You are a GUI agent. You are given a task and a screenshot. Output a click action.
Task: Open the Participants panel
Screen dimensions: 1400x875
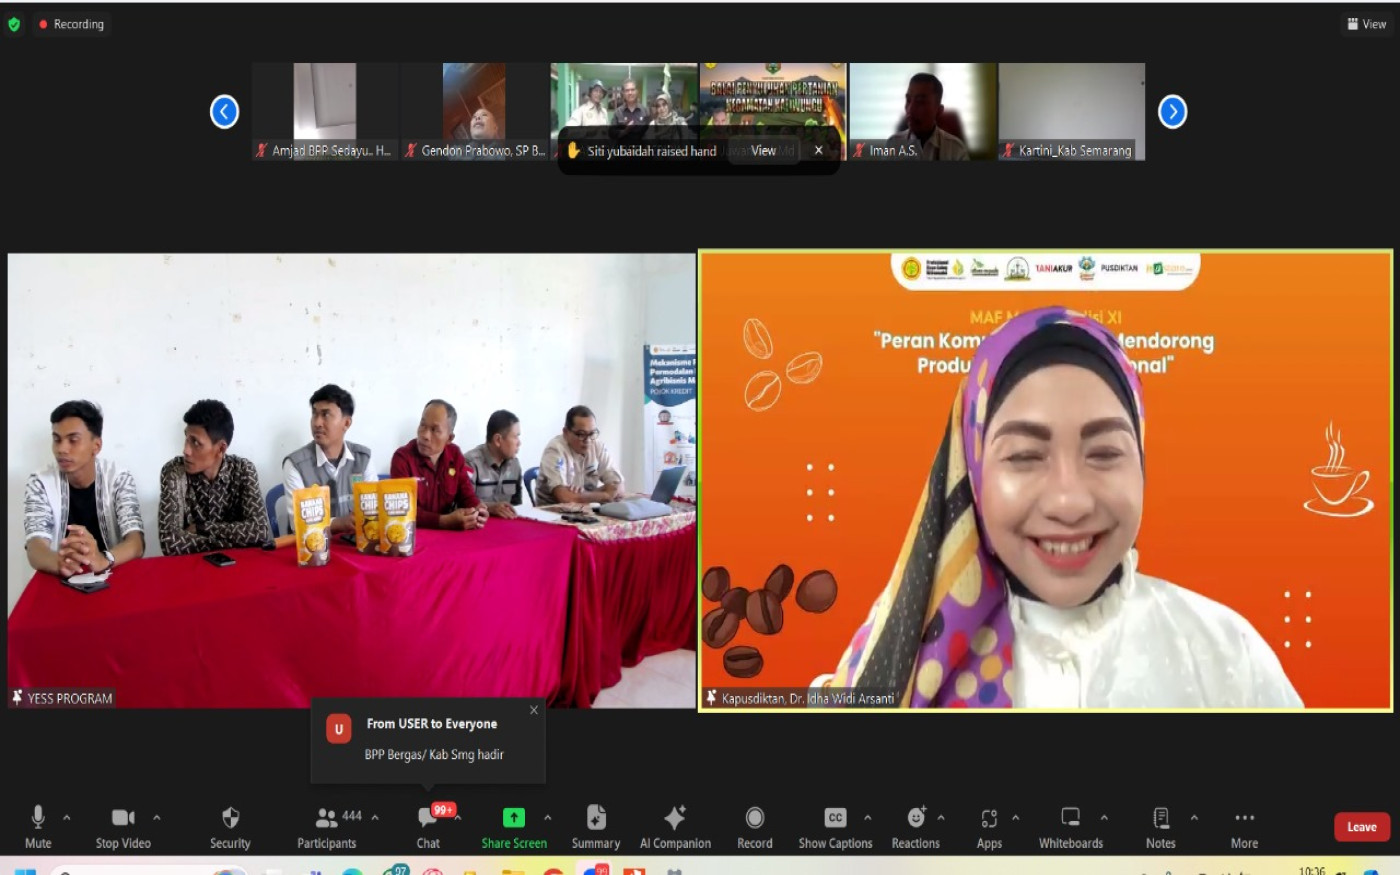pos(327,827)
